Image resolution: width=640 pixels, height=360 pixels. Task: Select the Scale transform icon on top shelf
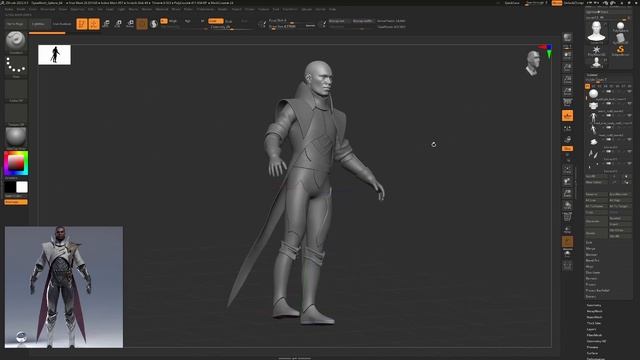(118, 24)
